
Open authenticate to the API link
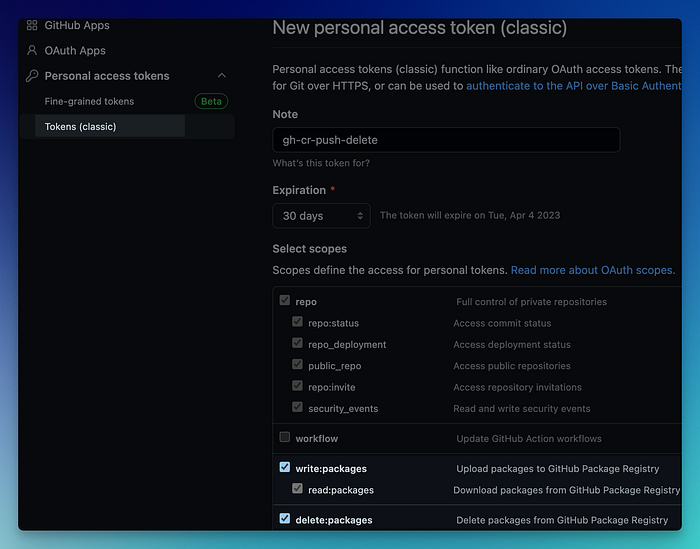coord(574,86)
